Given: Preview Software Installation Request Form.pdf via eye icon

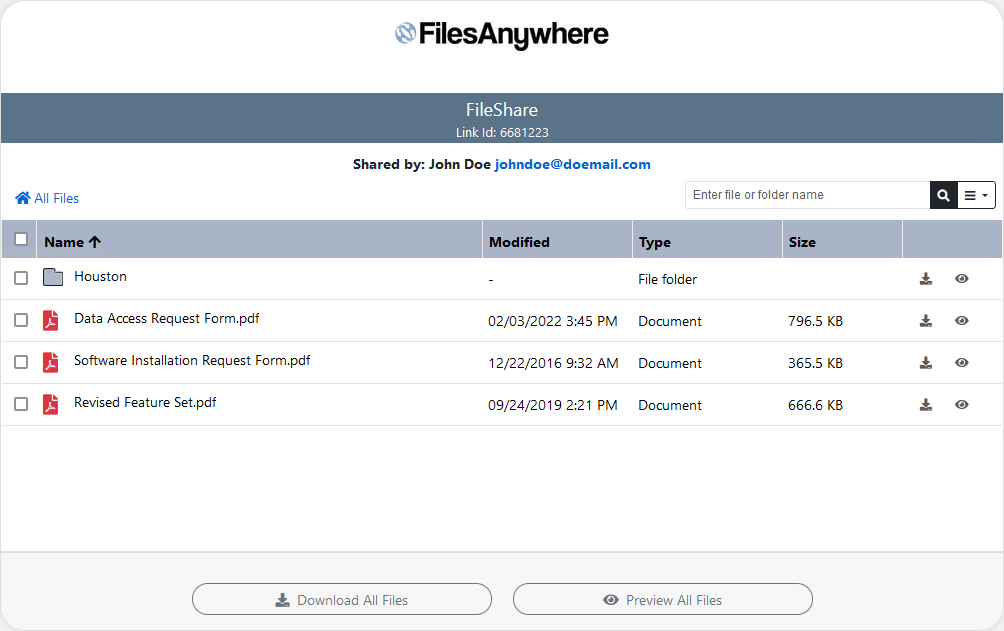Looking at the screenshot, I should pos(962,363).
